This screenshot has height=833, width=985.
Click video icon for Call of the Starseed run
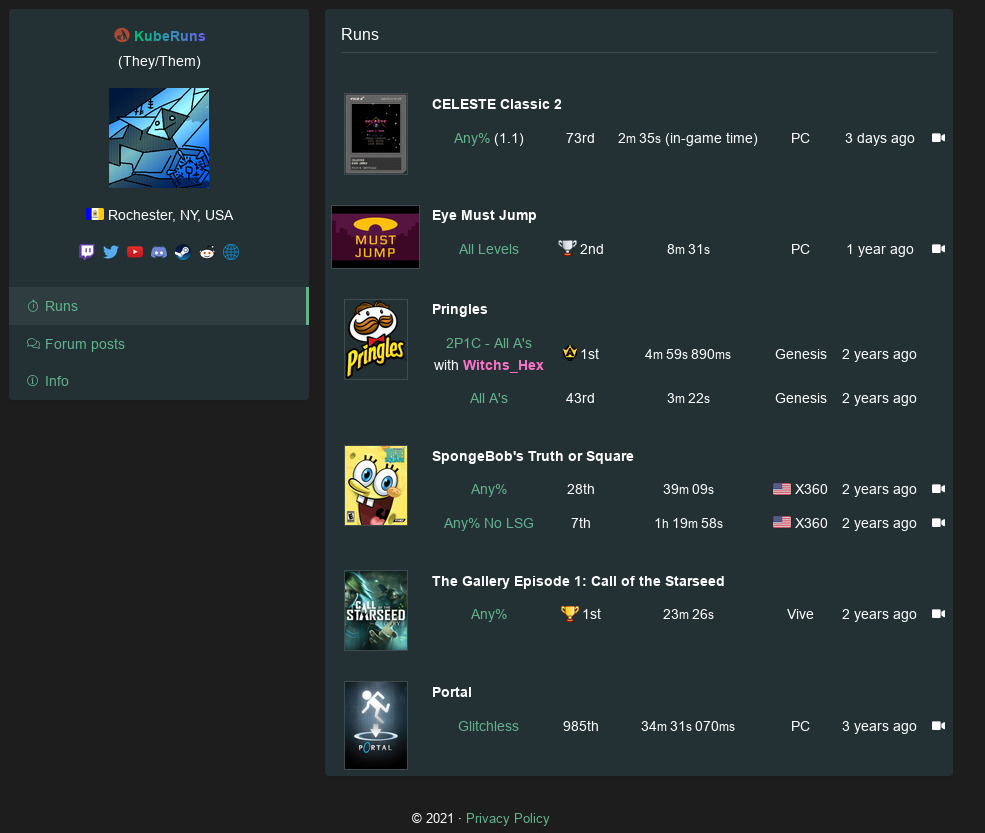point(939,614)
